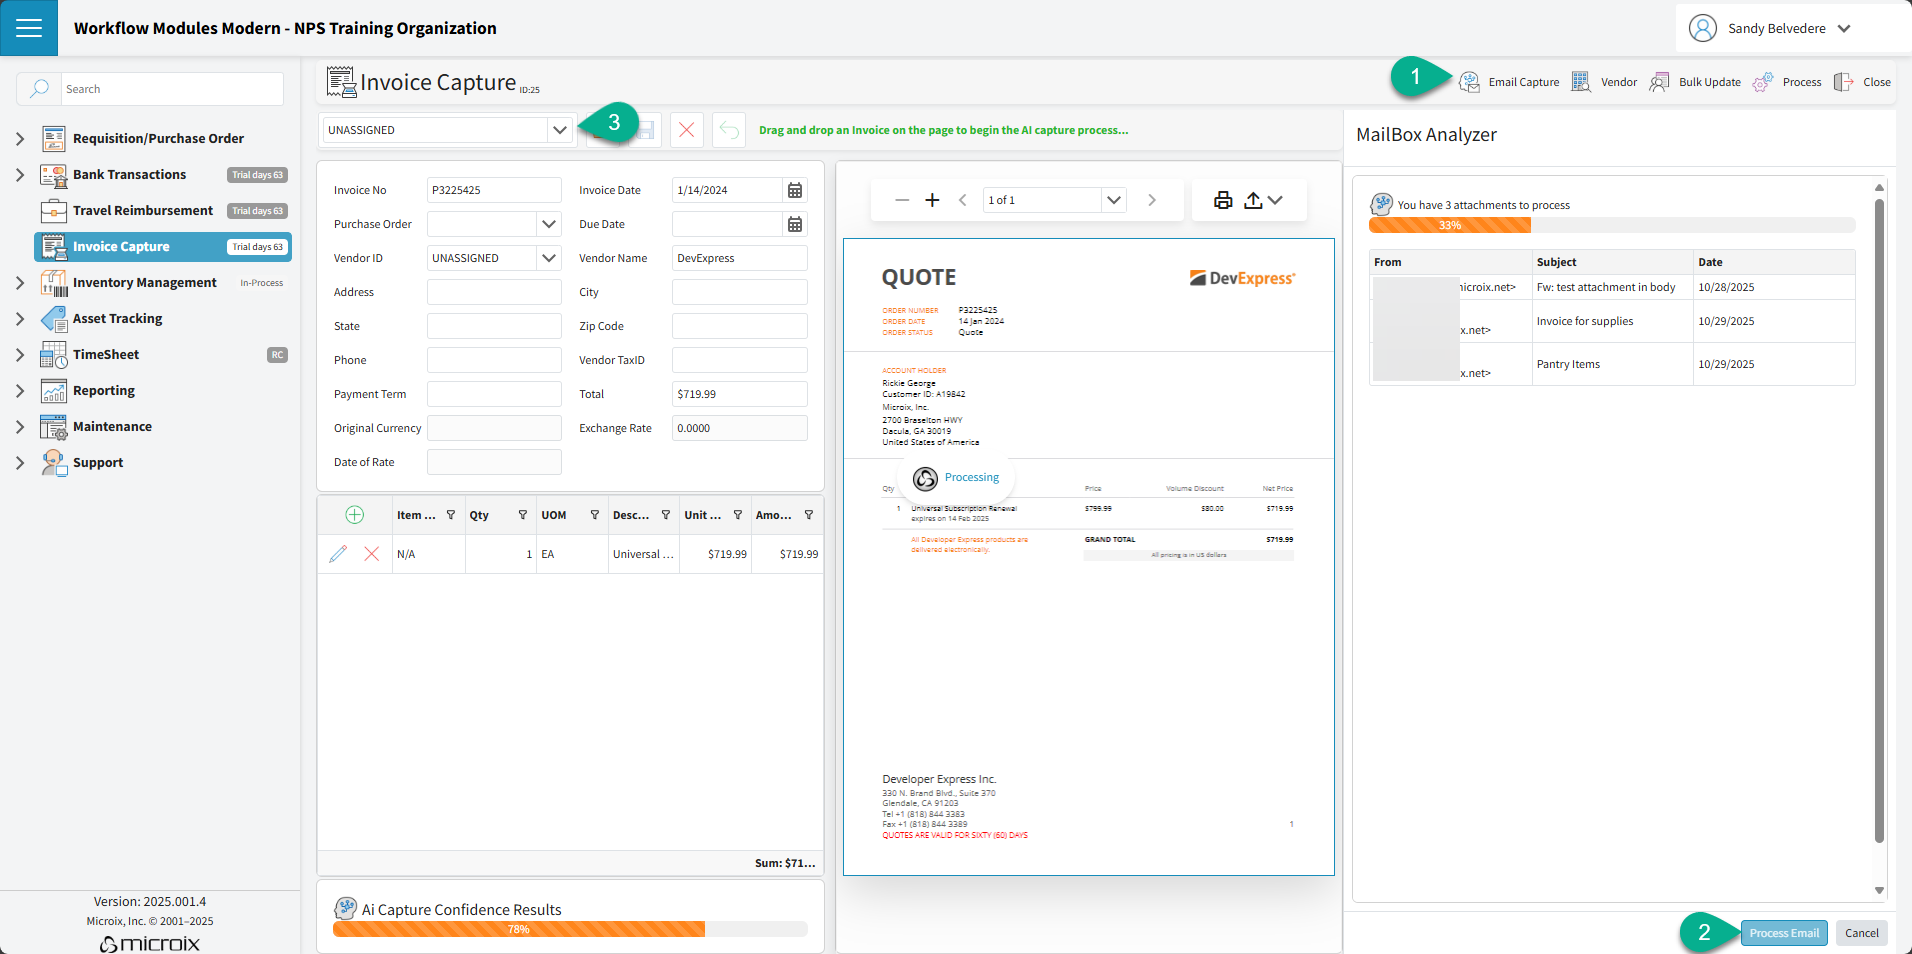1912x954 pixels.
Task: Click the Process Email button
Action: (1784, 933)
